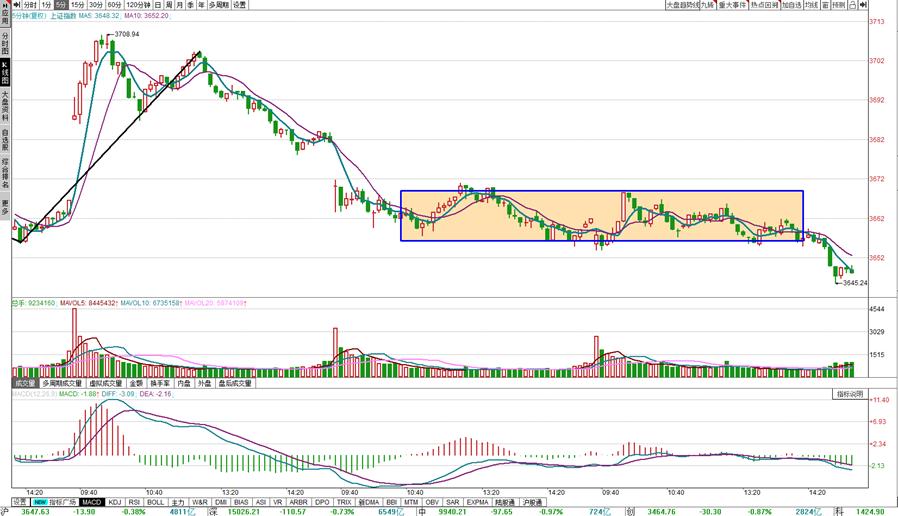The width and height of the screenshot is (898, 516).
Task: Click the arrow icon at top-left corner
Action: point(21,5)
